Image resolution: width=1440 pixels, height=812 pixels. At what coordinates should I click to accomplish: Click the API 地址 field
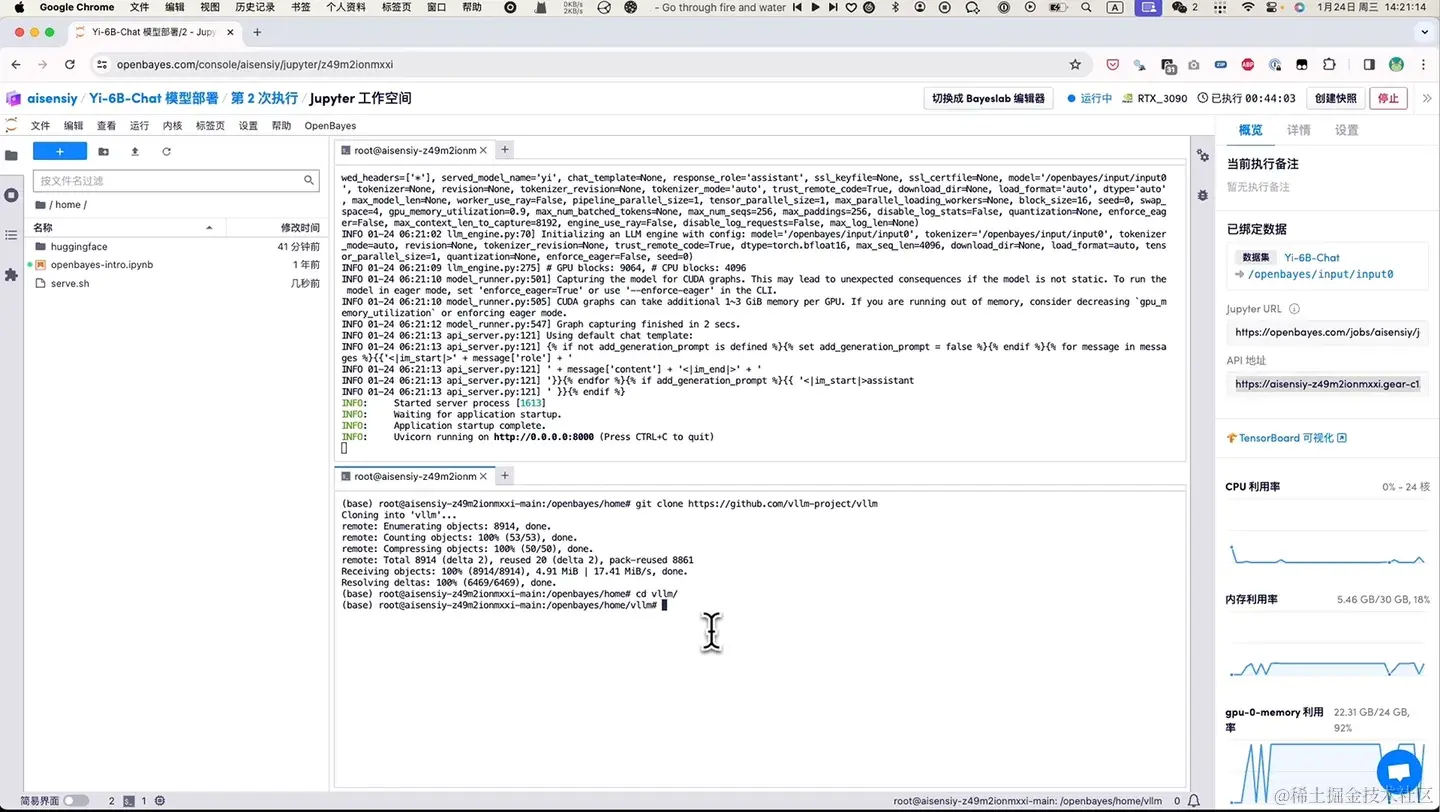click(x=1326, y=384)
